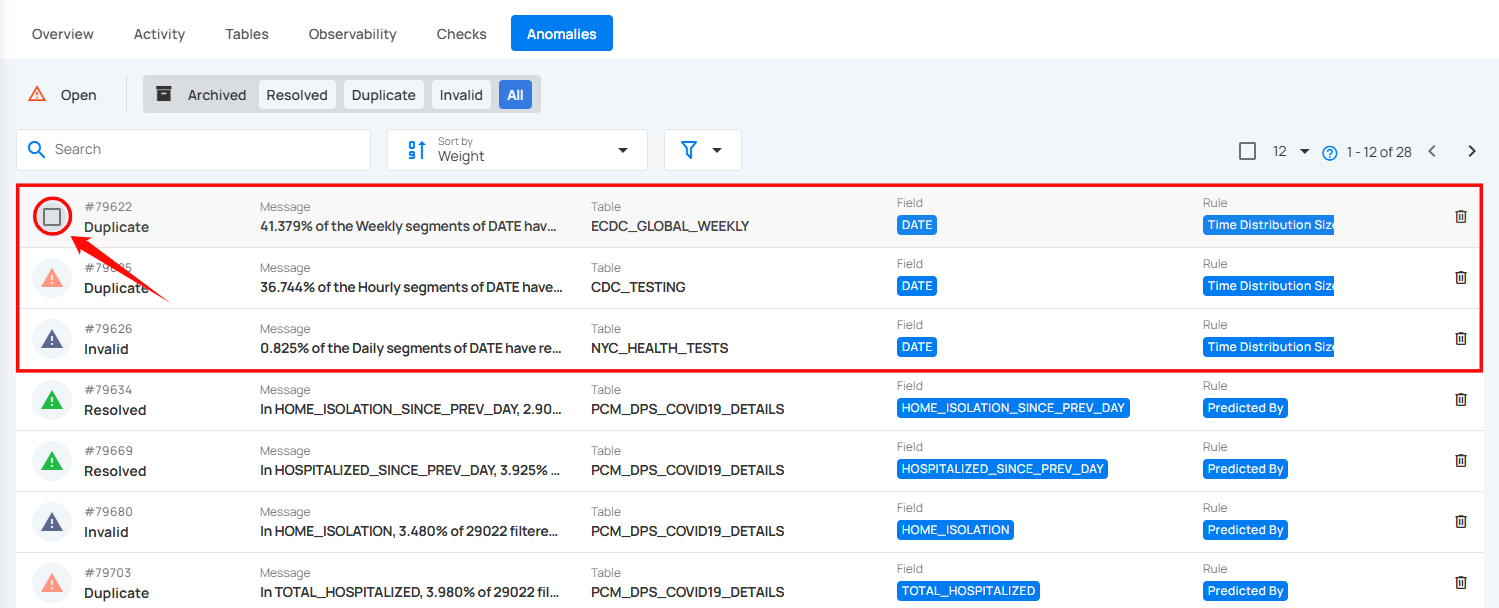Image resolution: width=1499 pixels, height=608 pixels.
Task: Delete anomaly #79622 with trash icon
Action: point(1460,216)
